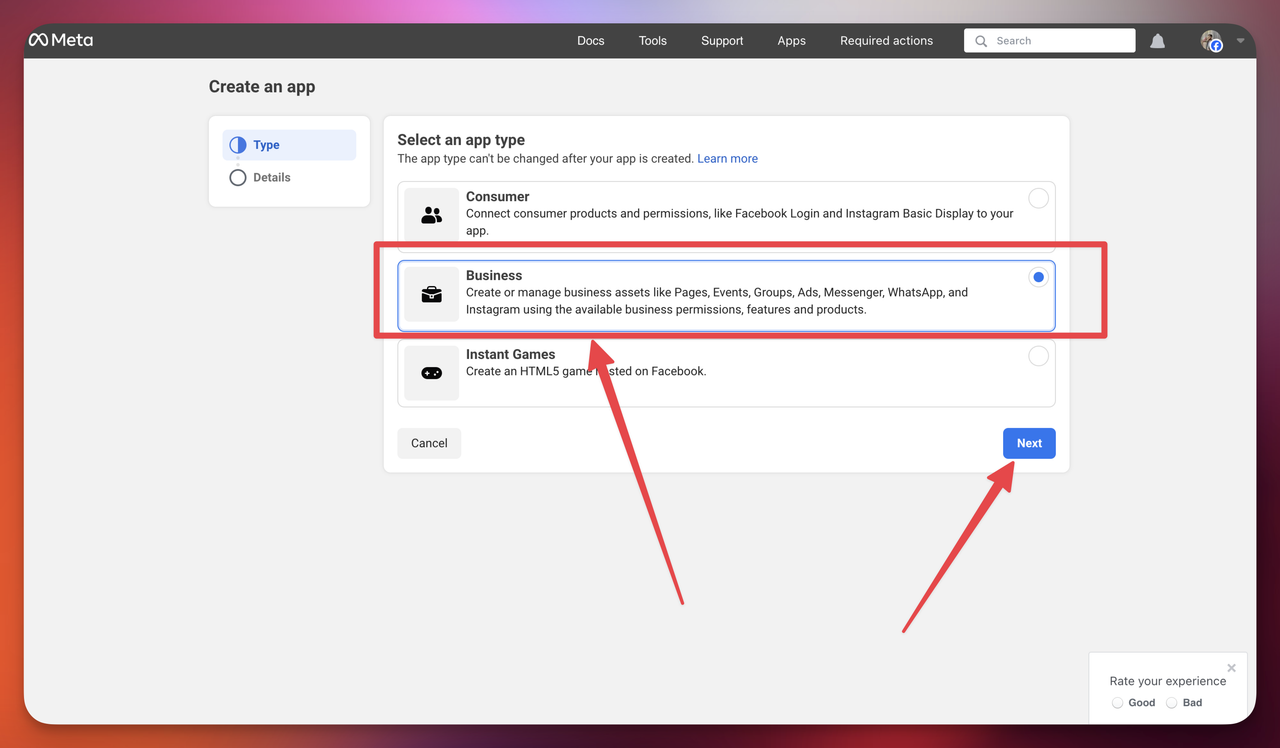
Task: Select the Instant Games radio button
Action: [1039, 356]
